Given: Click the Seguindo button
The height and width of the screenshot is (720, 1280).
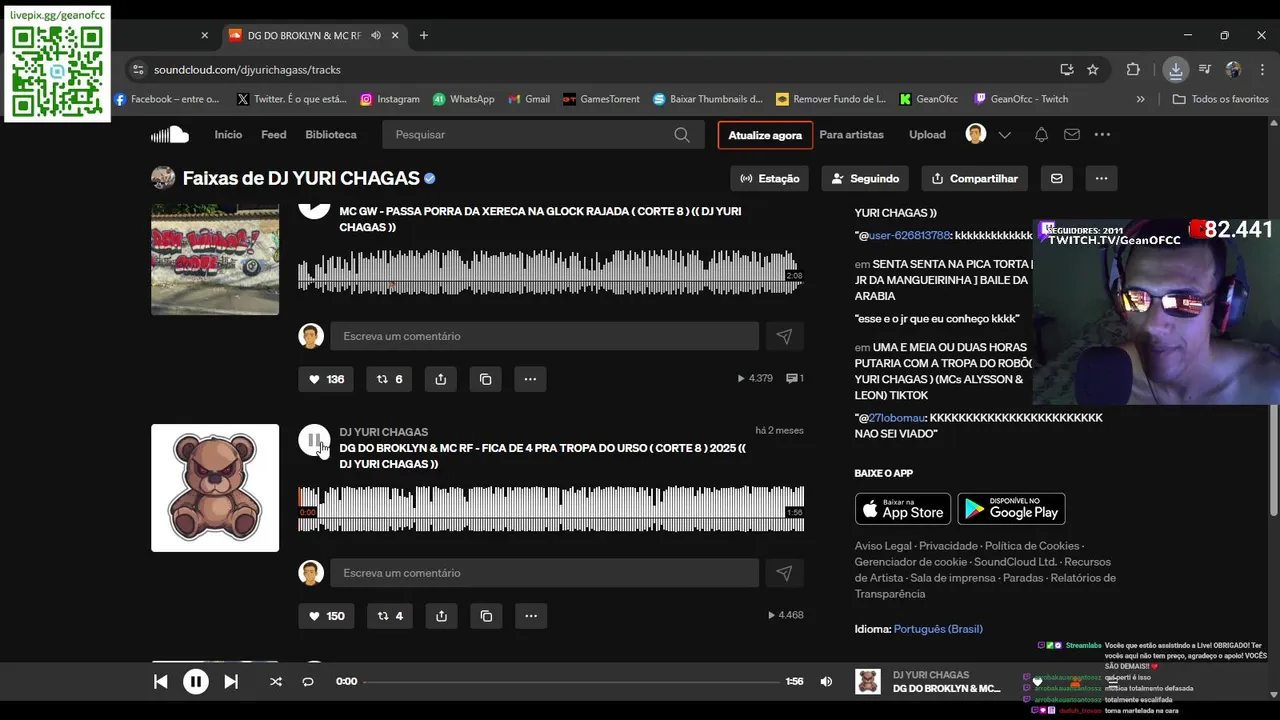Looking at the screenshot, I should (x=865, y=179).
